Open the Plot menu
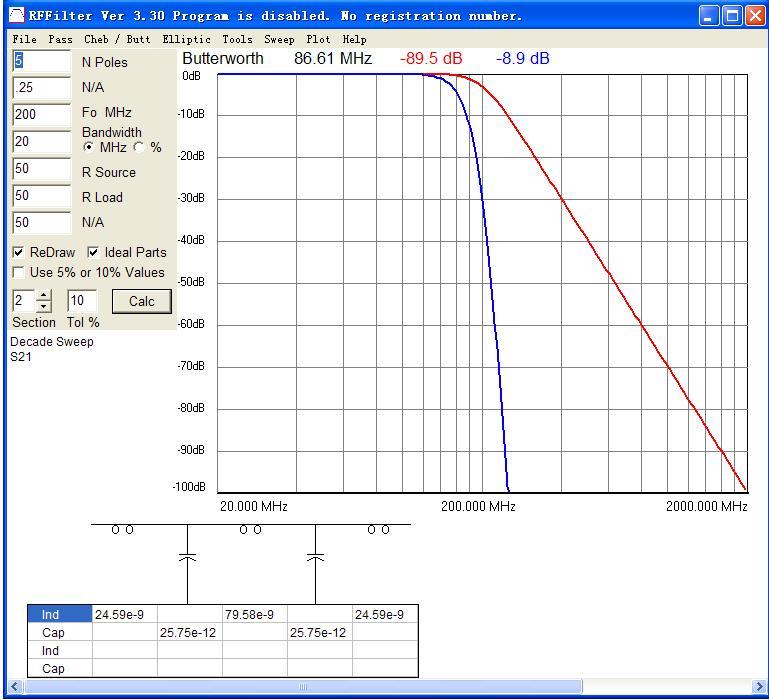The height and width of the screenshot is (700, 769). (x=318, y=39)
